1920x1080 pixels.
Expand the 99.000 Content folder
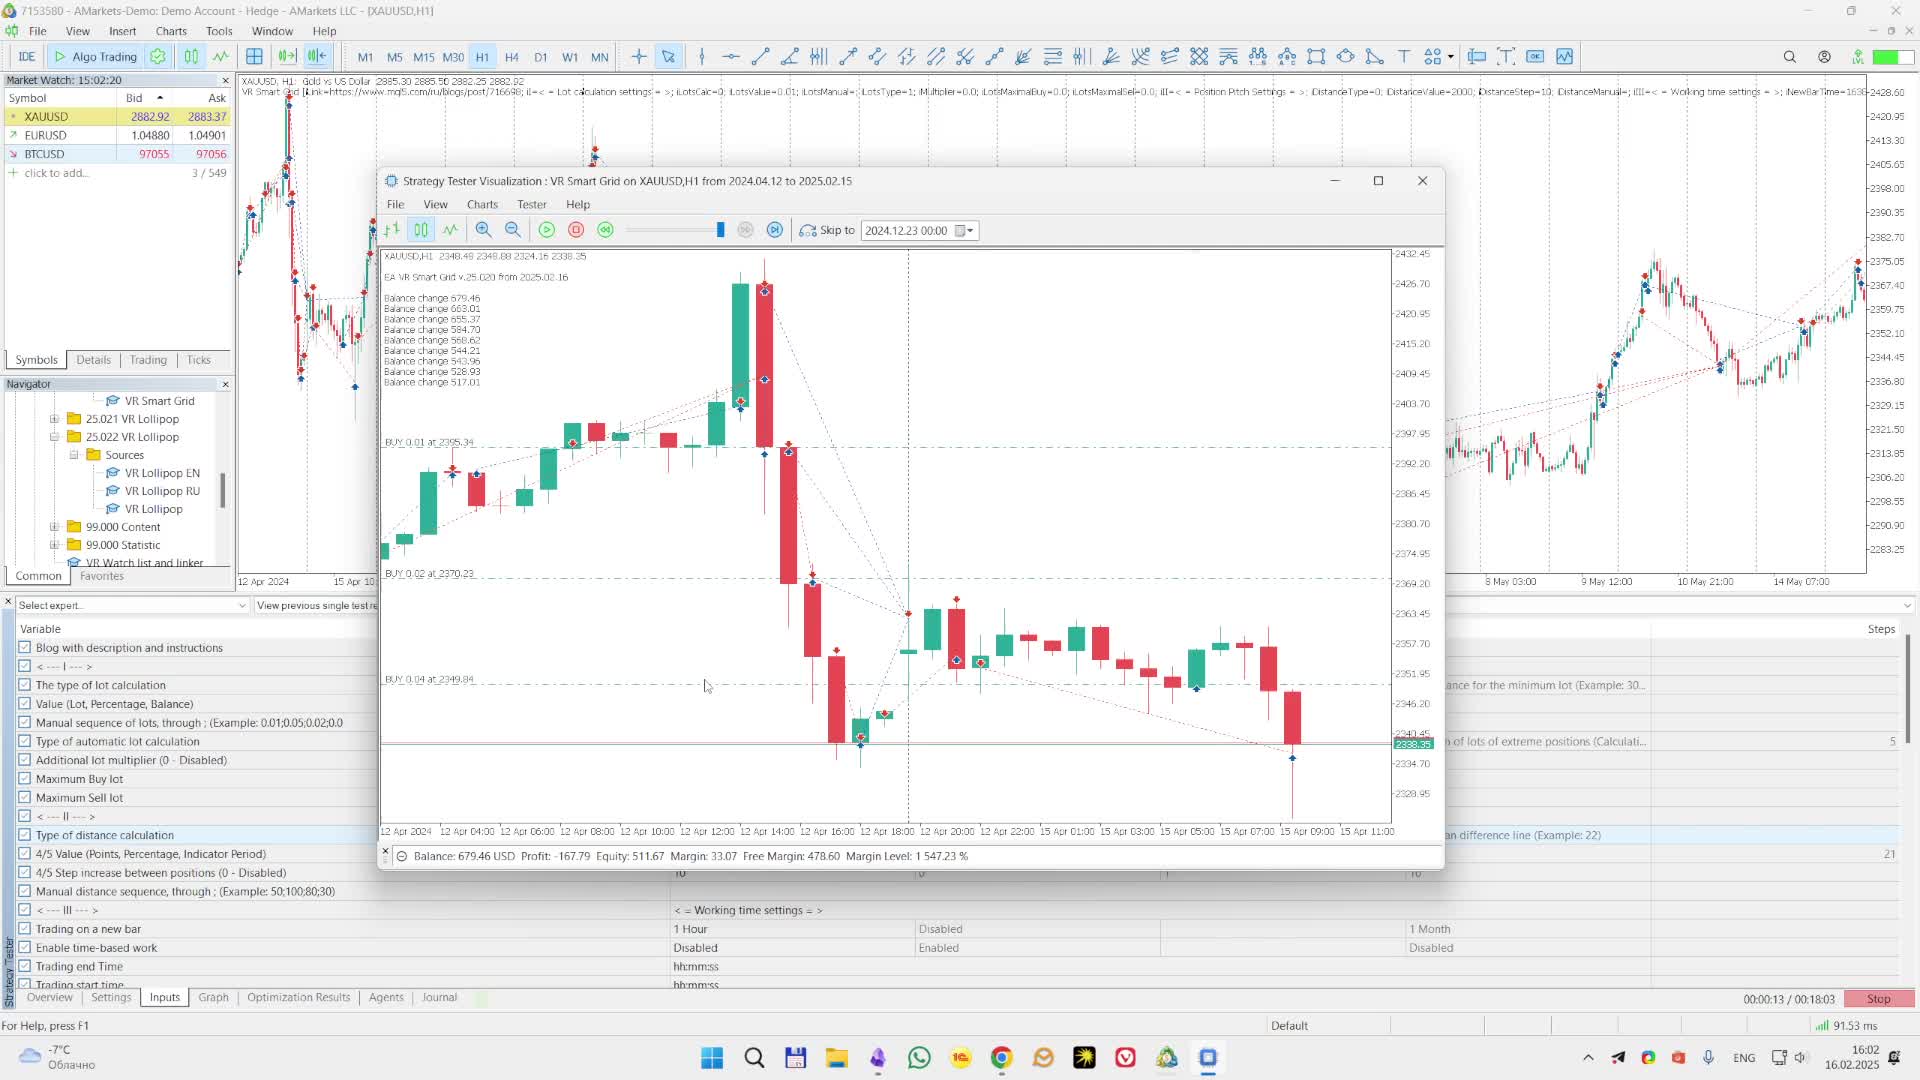(55, 527)
